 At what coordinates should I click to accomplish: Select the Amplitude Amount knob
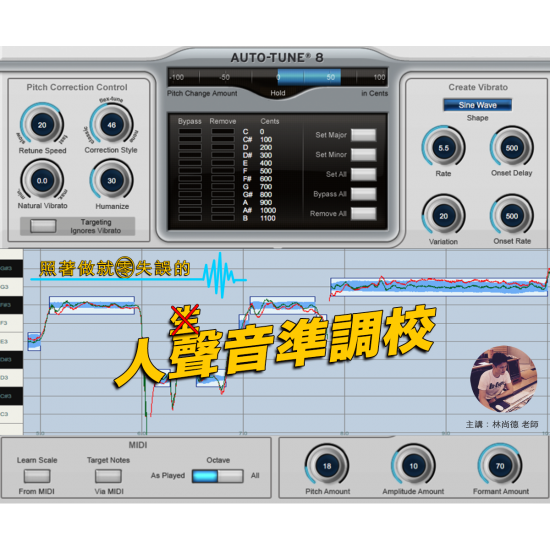coord(414,466)
